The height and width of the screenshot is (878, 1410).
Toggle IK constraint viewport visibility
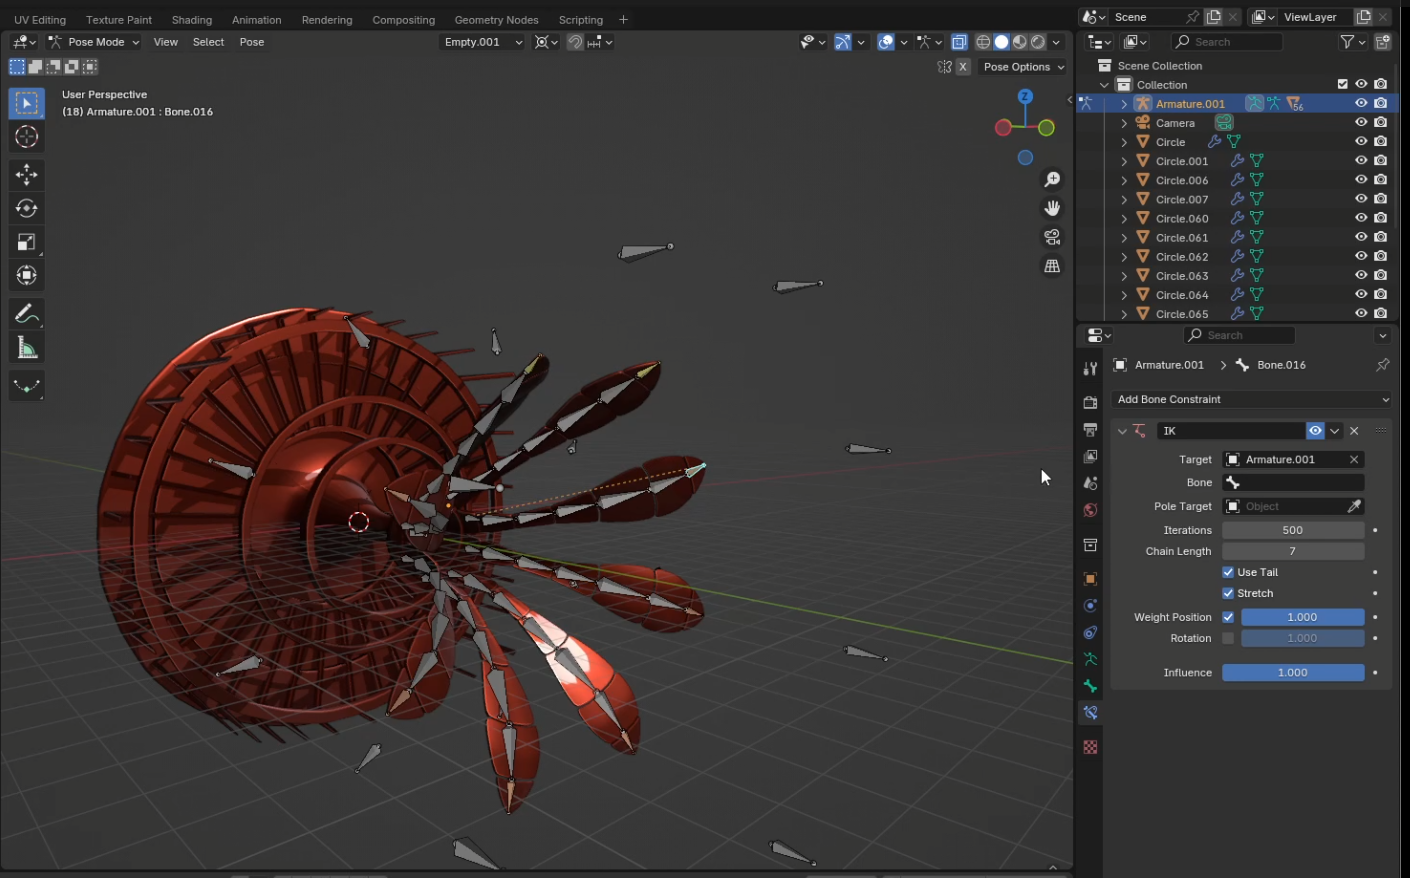click(x=1315, y=431)
